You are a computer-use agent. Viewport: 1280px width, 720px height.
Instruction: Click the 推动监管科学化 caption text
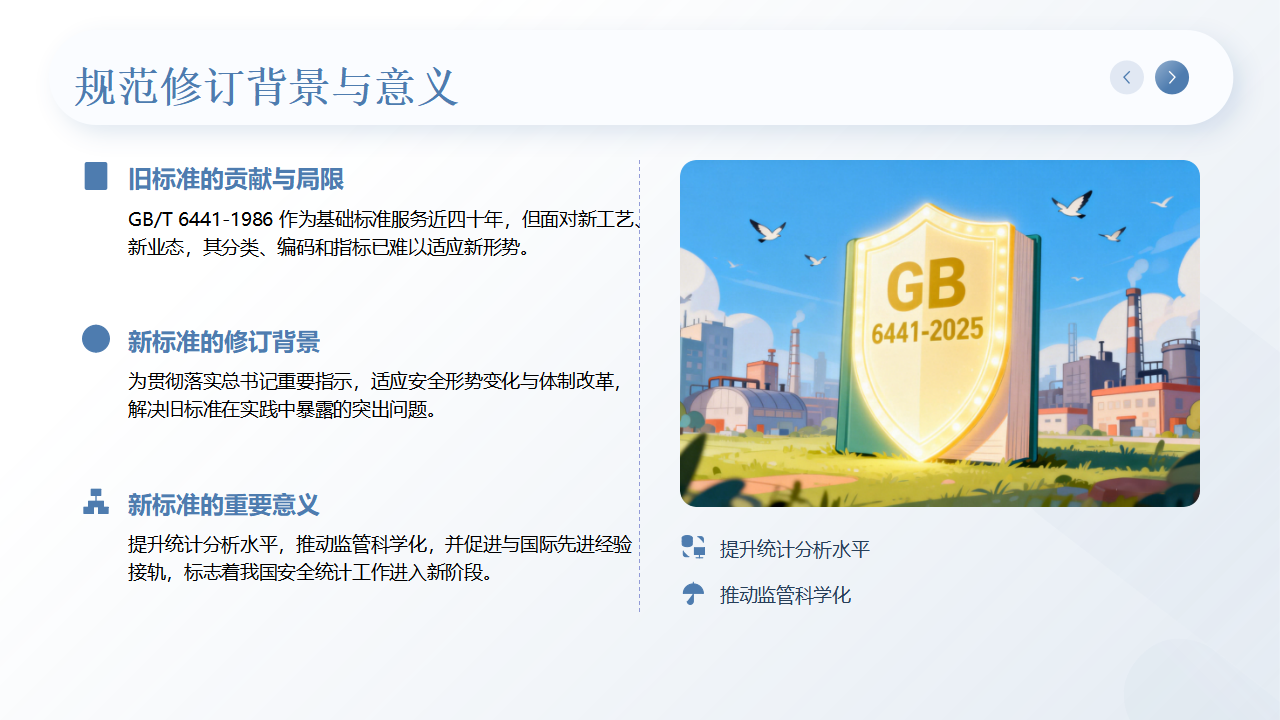coord(786,595)
